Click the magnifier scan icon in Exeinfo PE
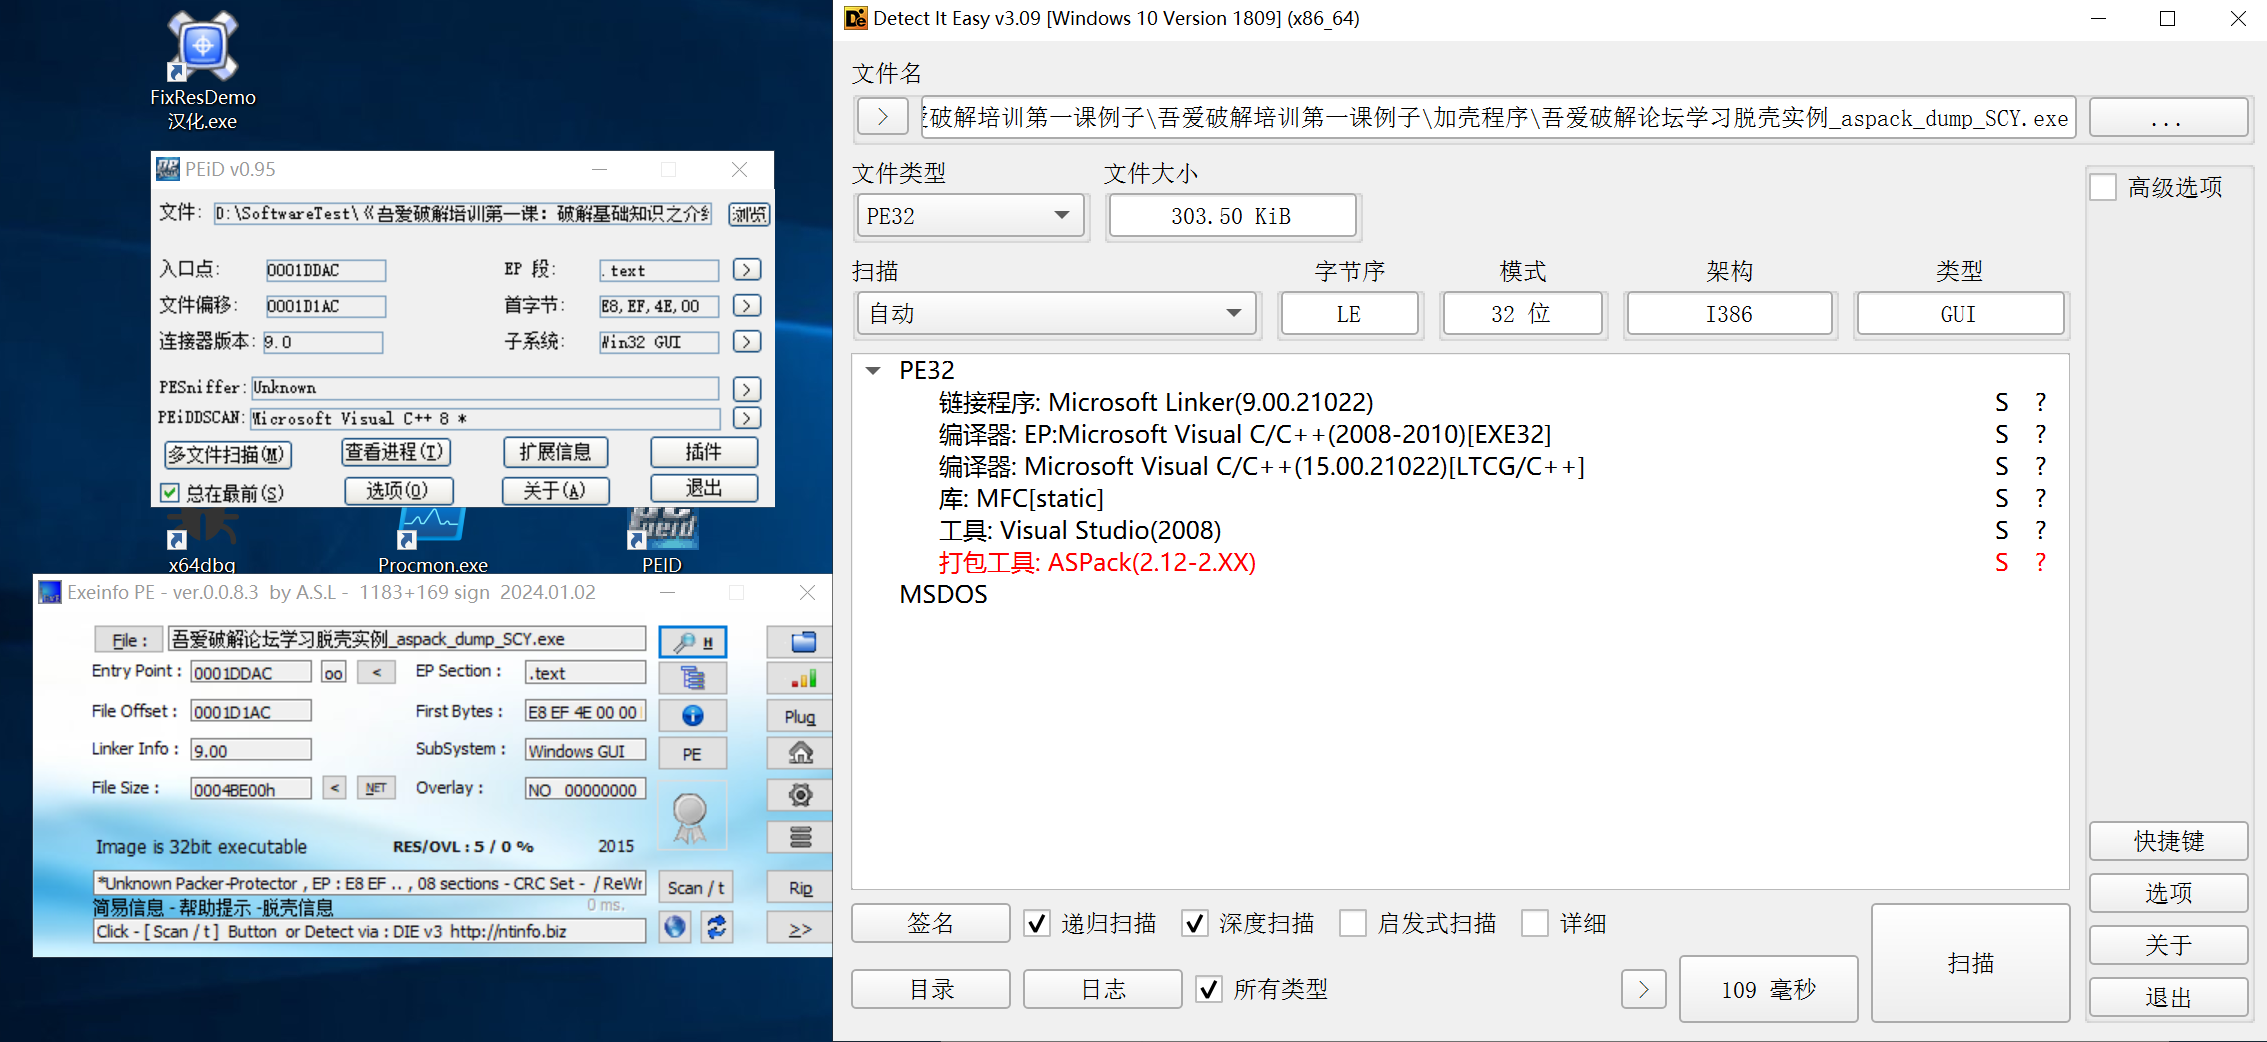The height and width of the screenshot is (1042, 2267). pos(692,642)
